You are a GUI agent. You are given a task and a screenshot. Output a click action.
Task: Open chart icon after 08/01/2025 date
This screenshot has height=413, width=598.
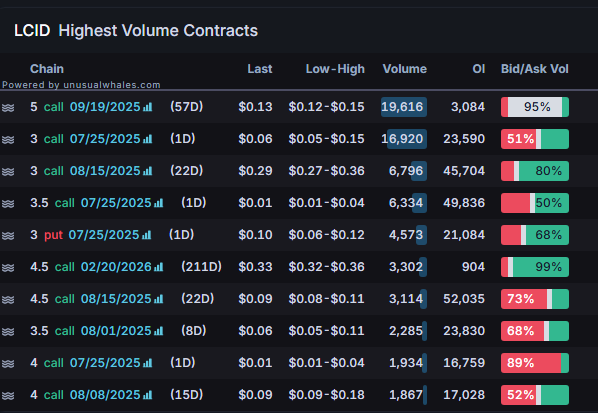point(159,331)
